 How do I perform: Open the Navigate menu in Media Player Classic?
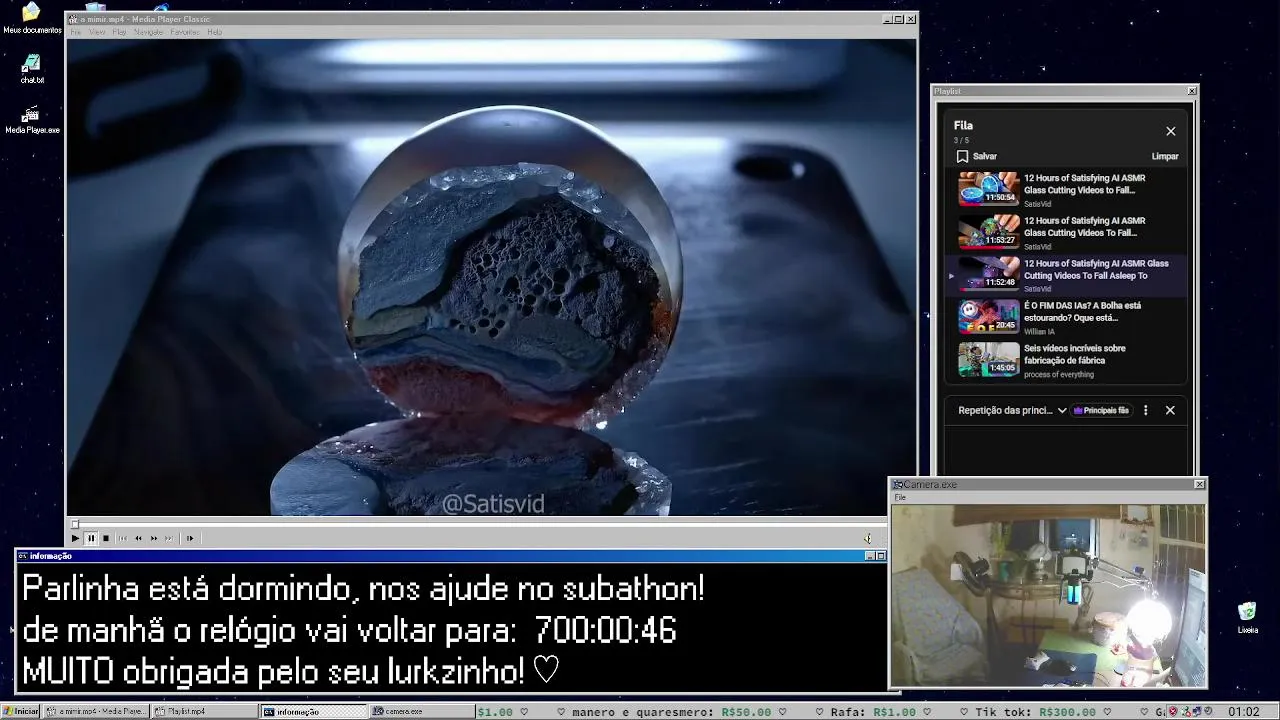[148, 32]
